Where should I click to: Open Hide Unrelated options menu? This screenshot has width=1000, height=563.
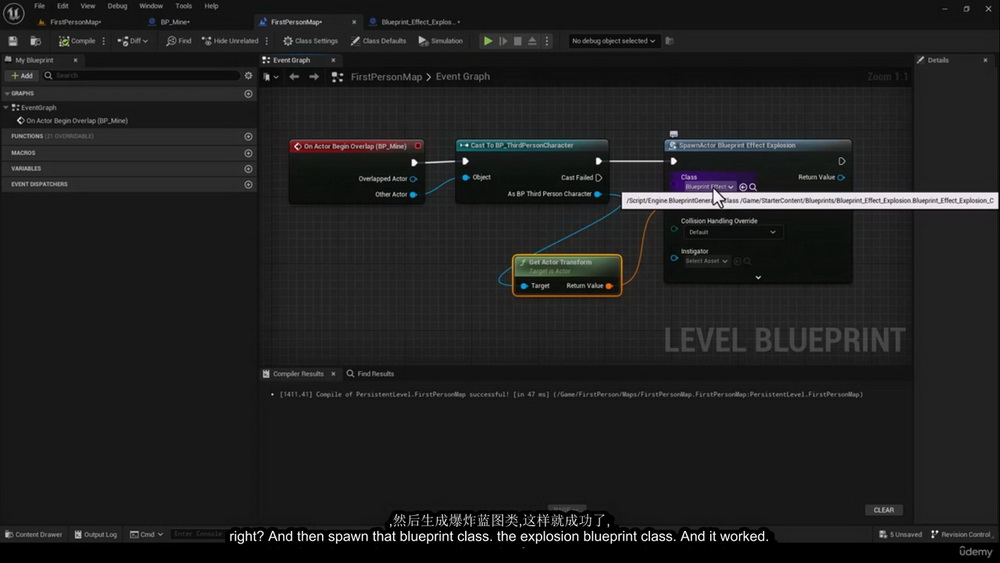267,41
